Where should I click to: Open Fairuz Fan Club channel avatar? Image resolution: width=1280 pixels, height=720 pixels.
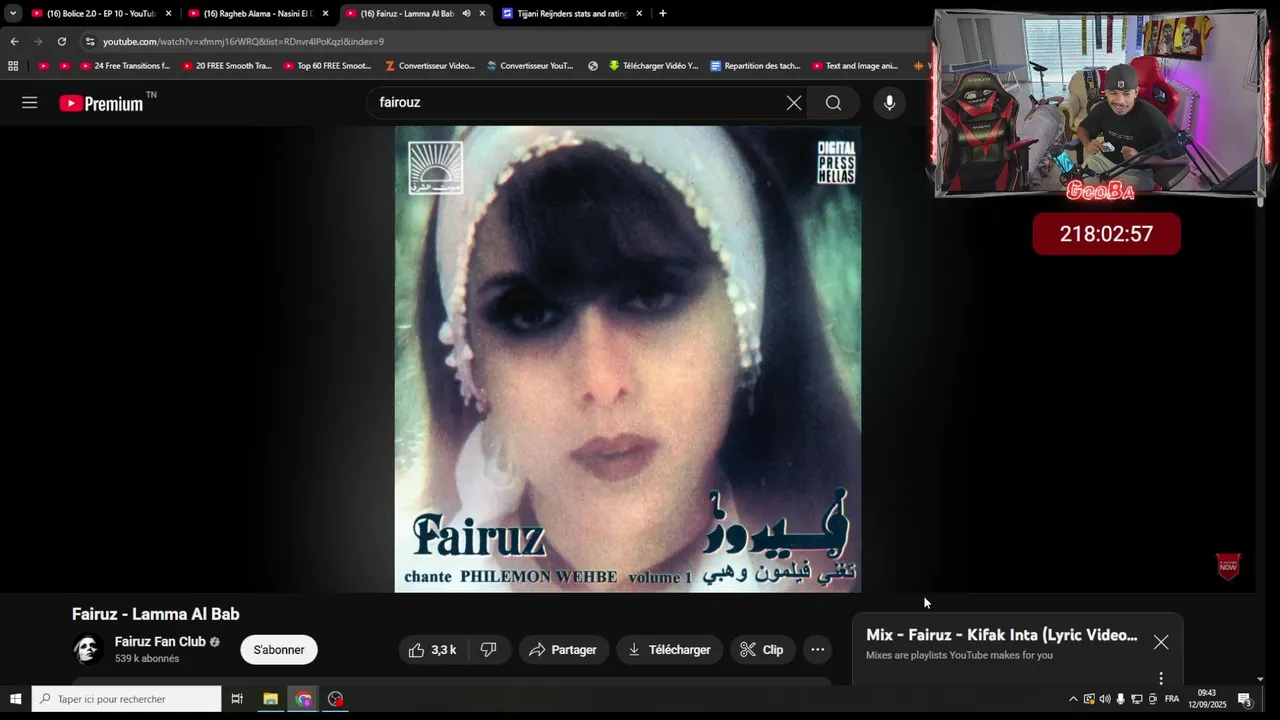pos(88,649)
